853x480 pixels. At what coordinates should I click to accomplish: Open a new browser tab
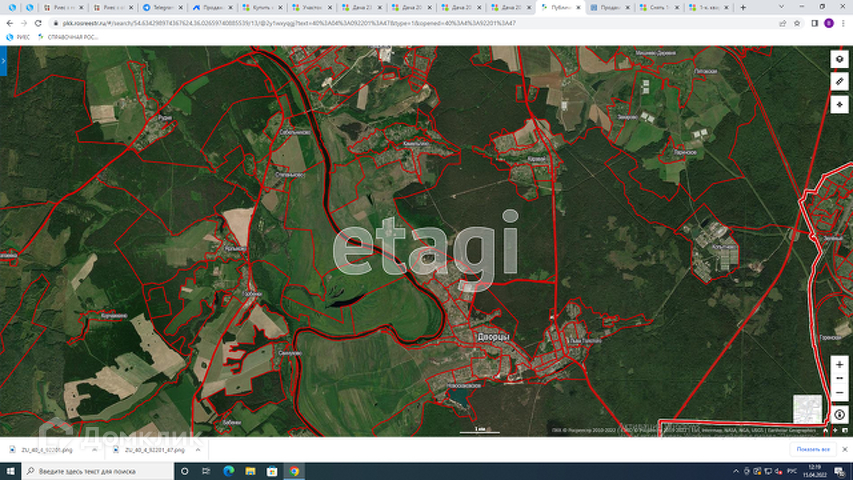click(743, 8)
